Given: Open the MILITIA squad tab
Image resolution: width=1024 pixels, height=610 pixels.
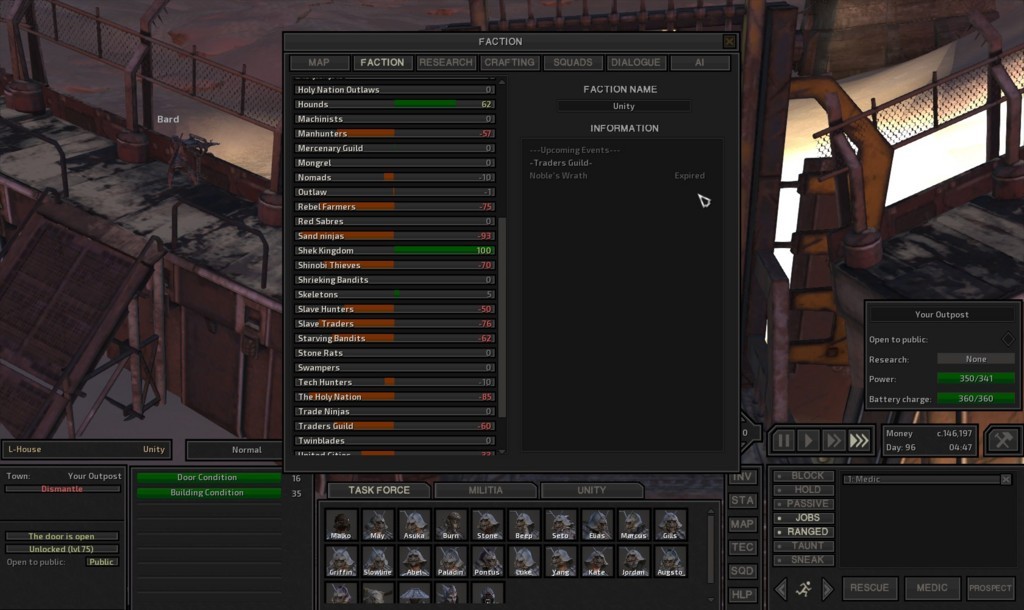Looking at the screenshot, I should pyautogui.click(x=485, y=490).
